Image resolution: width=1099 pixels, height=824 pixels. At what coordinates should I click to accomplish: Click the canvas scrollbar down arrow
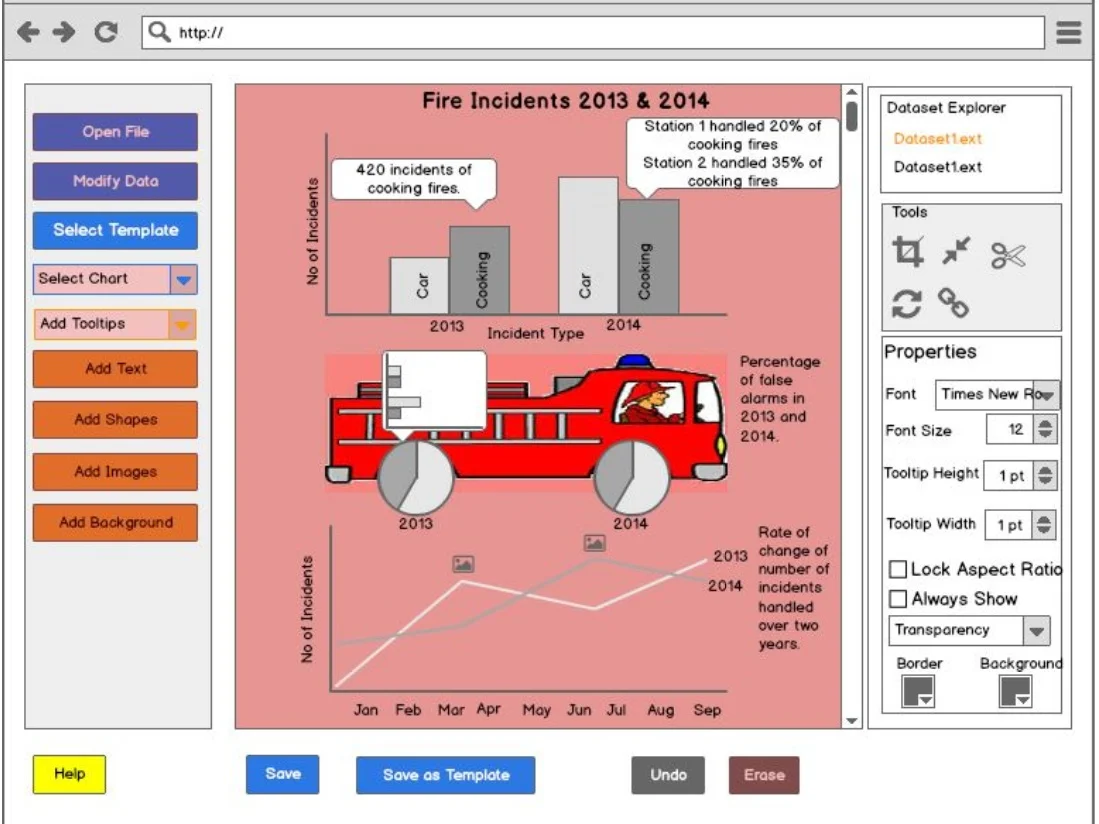click(852, 721)
